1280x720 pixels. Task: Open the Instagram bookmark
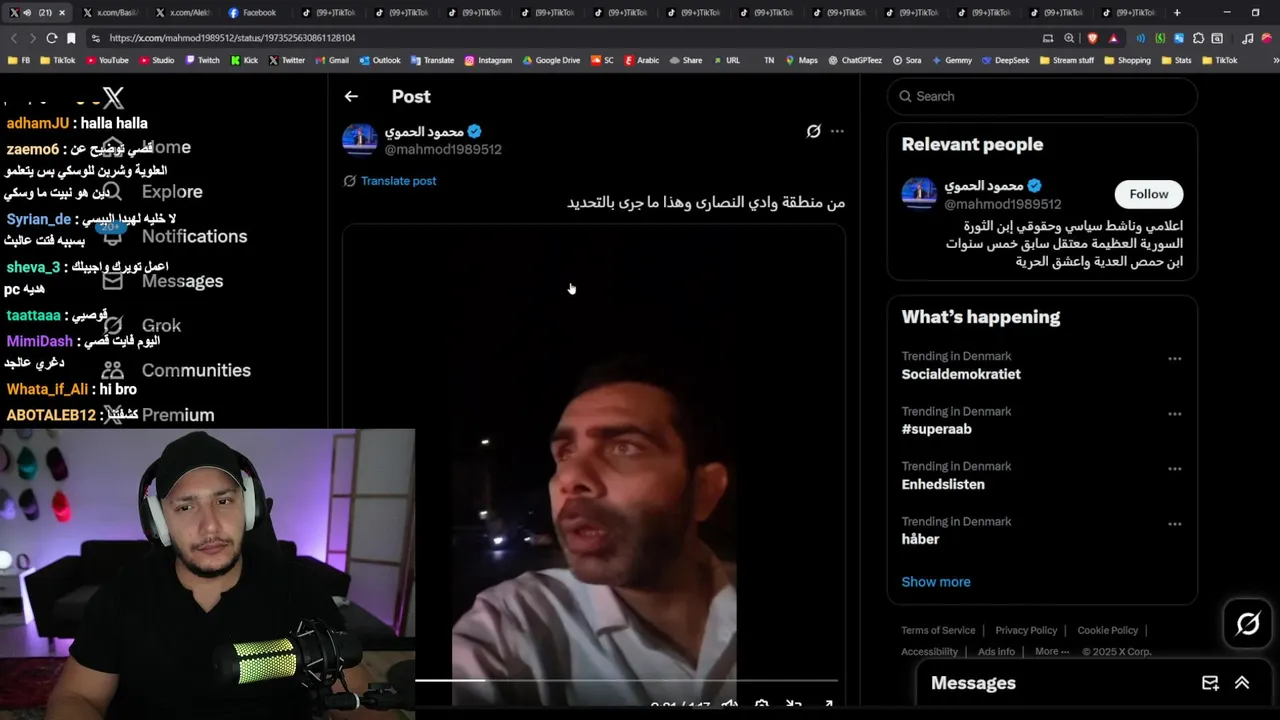pos(488,60)
